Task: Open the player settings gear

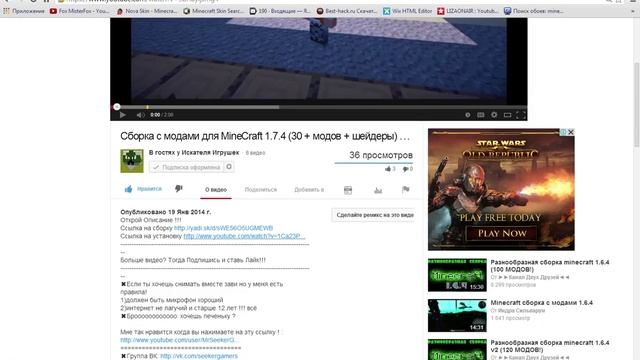Action: coord(494,115)
